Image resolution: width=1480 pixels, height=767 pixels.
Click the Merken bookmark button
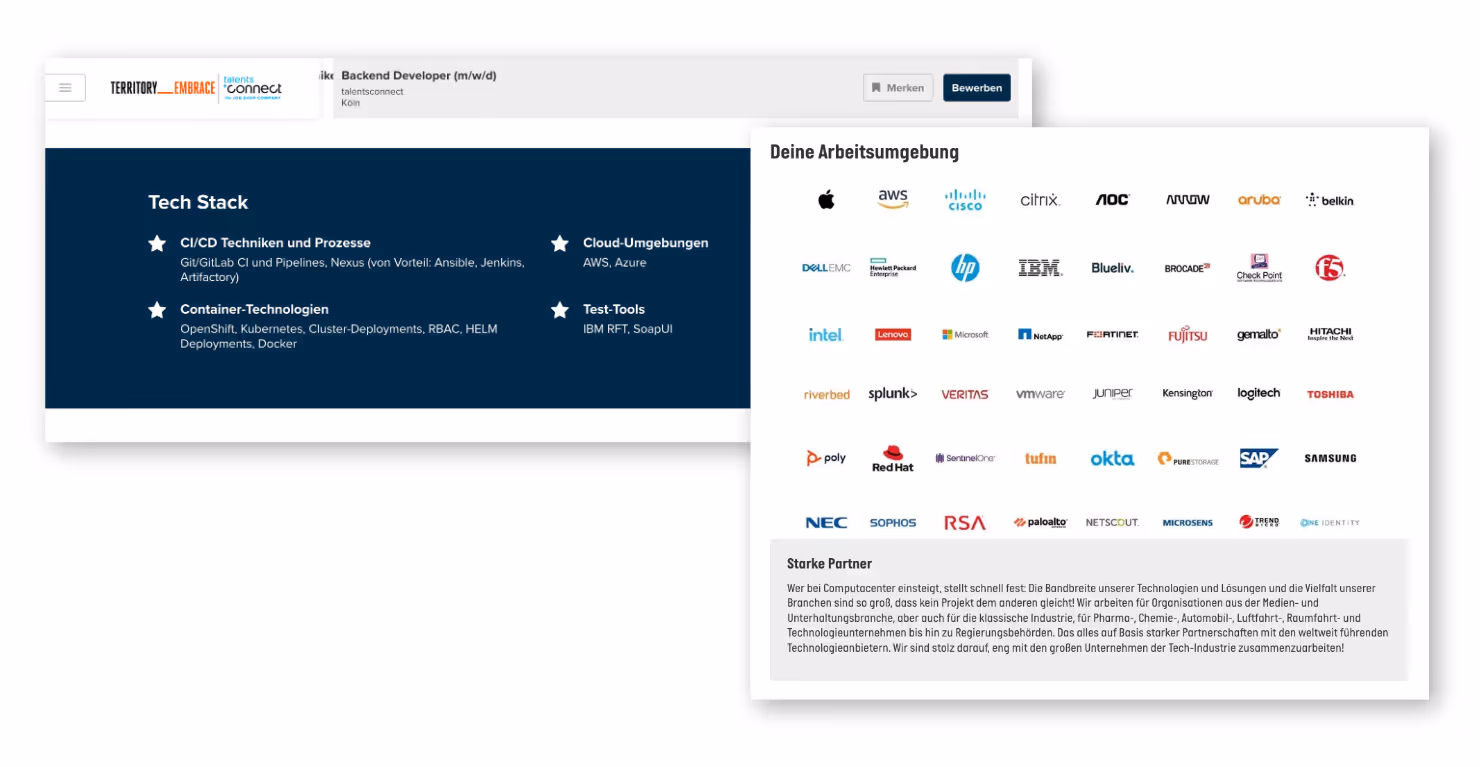click(898, 88)
